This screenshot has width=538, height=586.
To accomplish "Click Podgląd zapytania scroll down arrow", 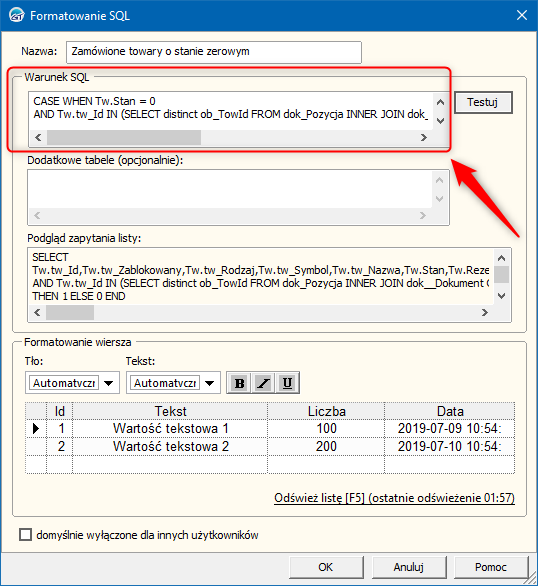I will (x=502, y=296).
